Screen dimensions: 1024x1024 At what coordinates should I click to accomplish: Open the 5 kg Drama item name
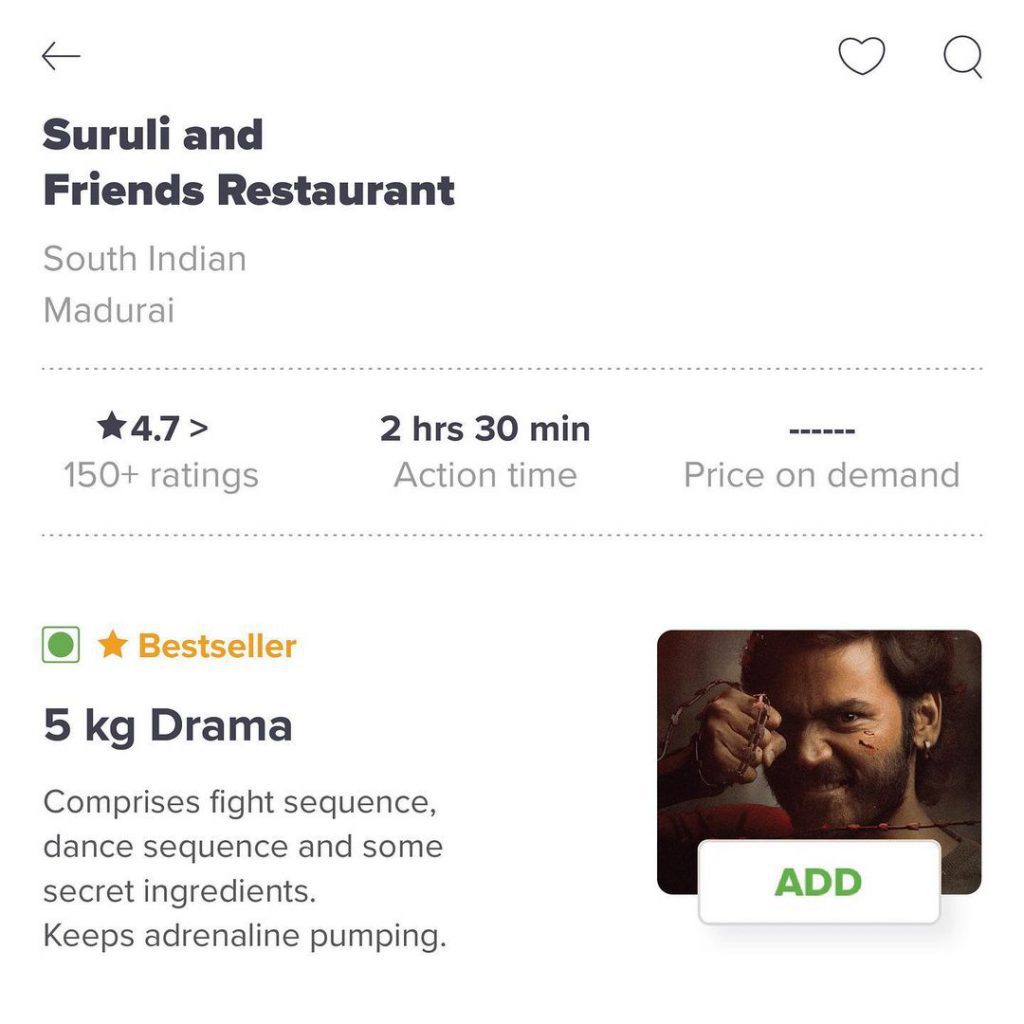[x=167, y=726]
